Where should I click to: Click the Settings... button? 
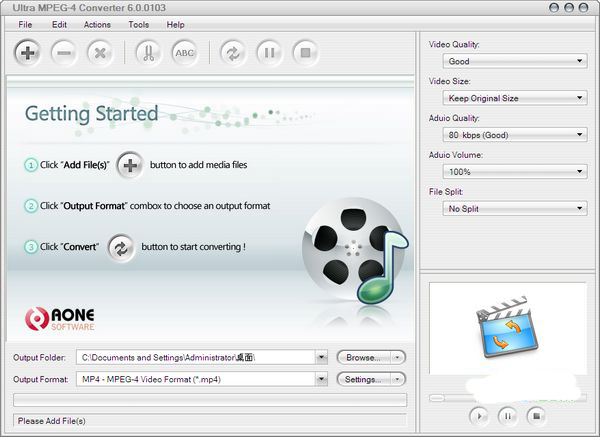[364, 379]
